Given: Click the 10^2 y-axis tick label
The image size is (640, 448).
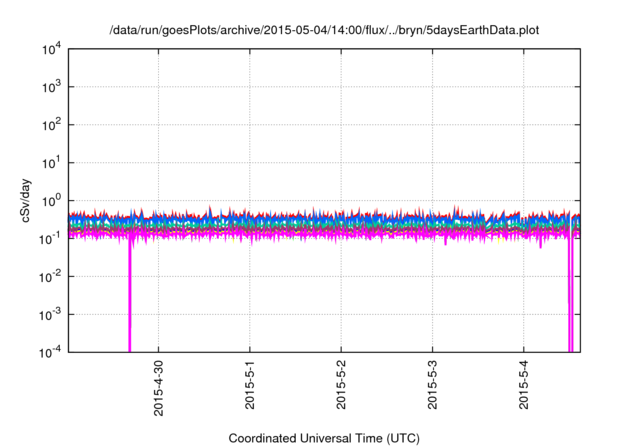Looking at the screenshot, I should tap(51, 125).
